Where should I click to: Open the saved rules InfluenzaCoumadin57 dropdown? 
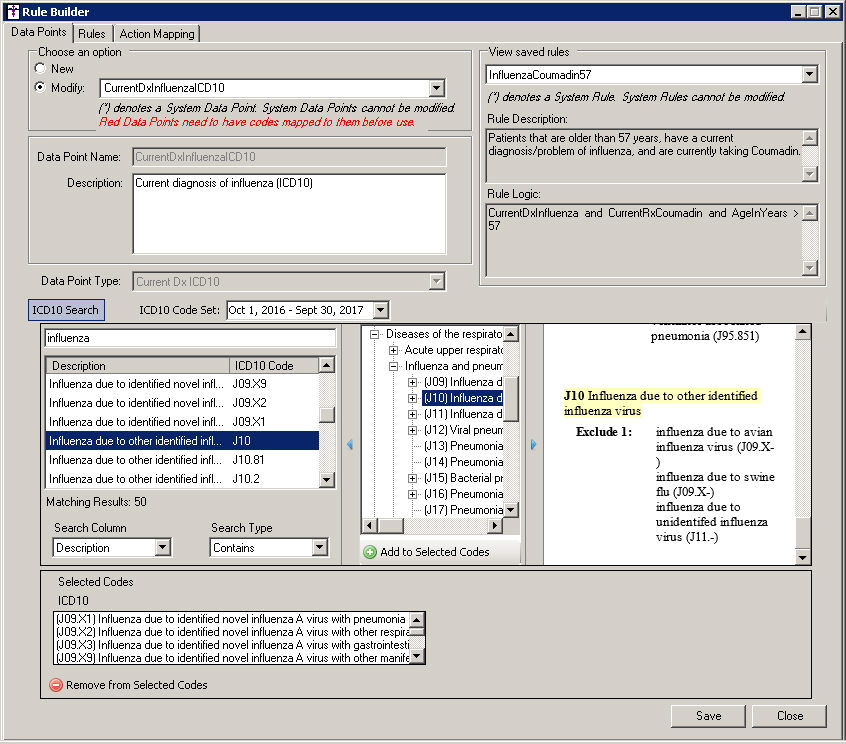pos(809,75)
